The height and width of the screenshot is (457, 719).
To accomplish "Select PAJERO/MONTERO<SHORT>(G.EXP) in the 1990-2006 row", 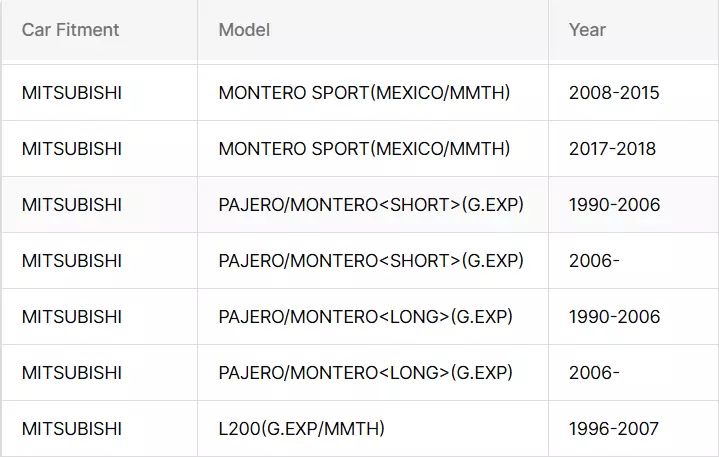I will click(371, 204).
